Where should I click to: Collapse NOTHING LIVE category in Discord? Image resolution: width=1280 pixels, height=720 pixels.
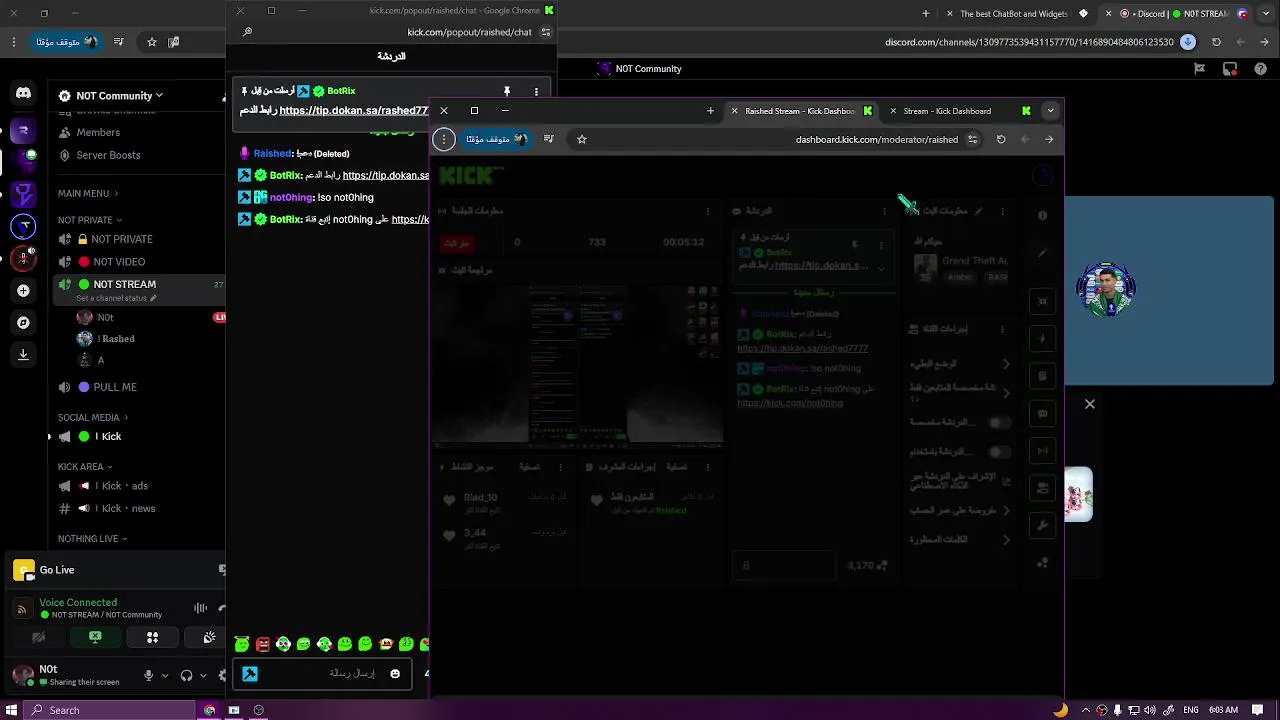(93, 539)
